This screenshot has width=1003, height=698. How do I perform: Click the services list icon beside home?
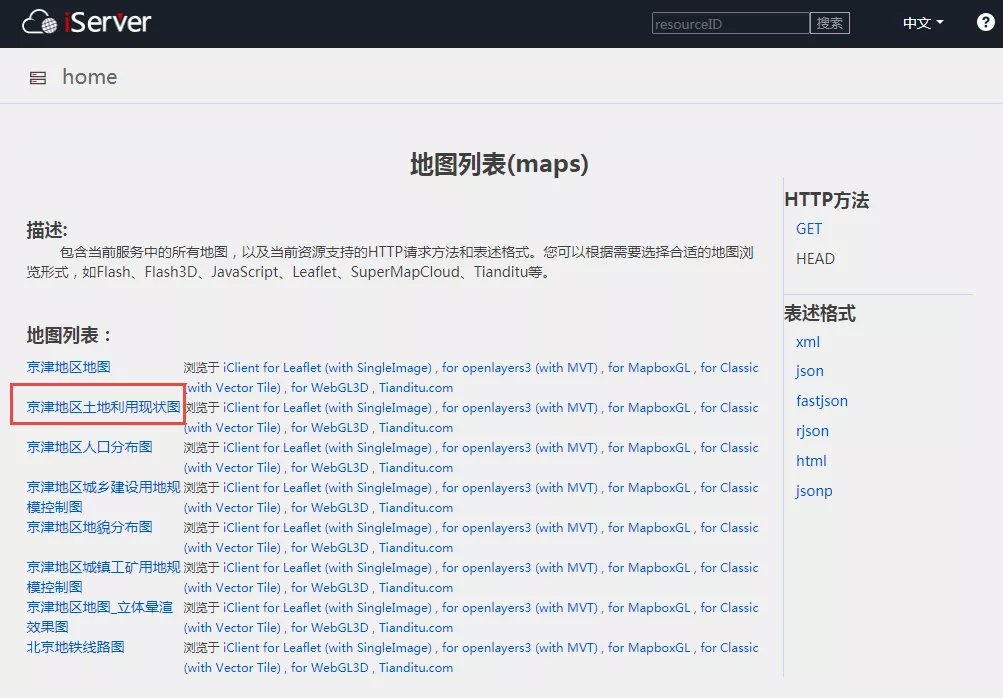(38, 78)
